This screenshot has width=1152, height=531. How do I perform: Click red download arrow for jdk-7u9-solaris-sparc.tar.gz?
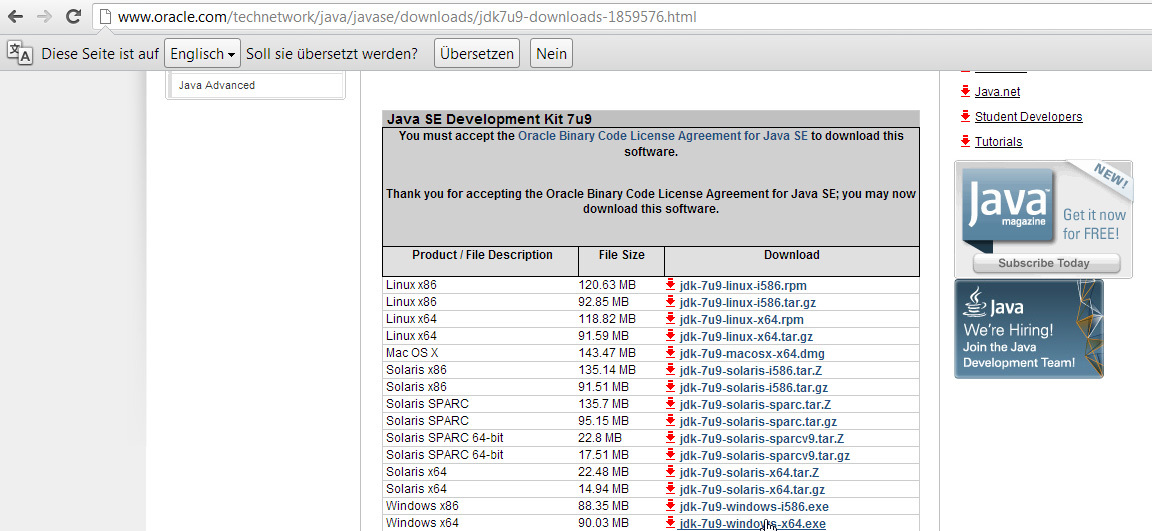click(670, 421)
